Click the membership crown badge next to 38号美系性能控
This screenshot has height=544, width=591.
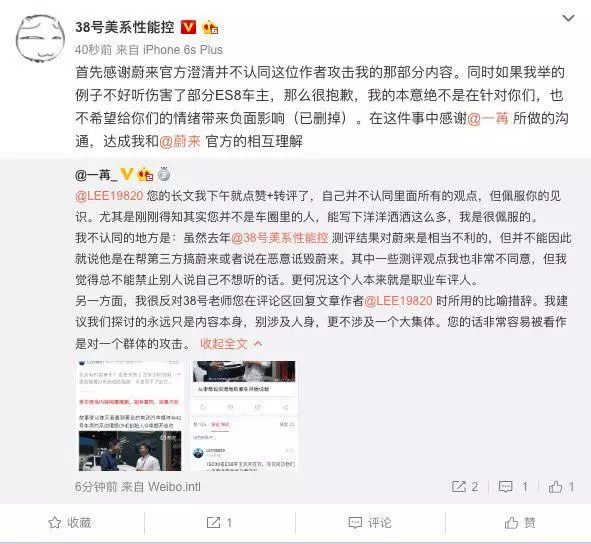tap(210, 27)
